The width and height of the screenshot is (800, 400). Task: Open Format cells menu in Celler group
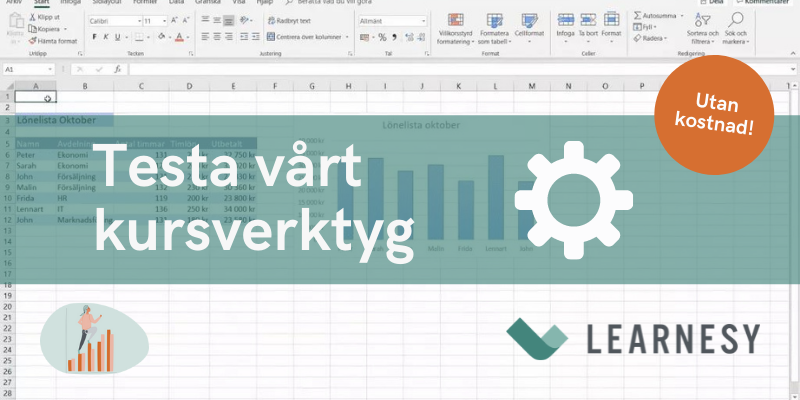click(x=611, y=27)
